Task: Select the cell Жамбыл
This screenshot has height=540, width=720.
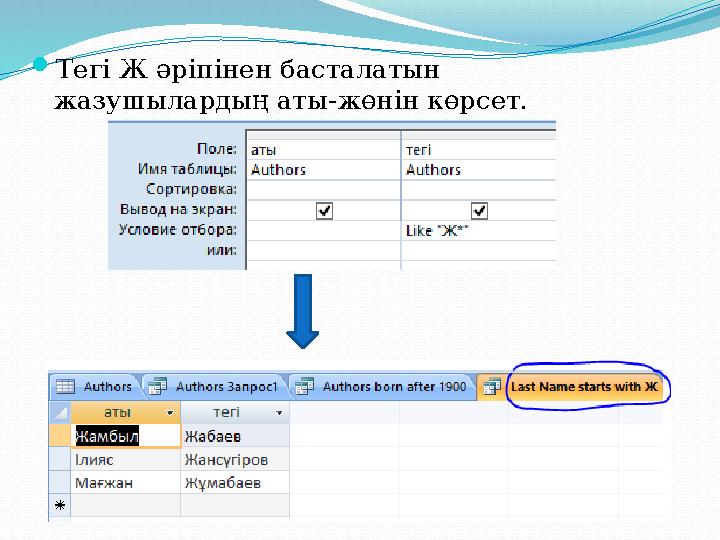Action: 125,436
